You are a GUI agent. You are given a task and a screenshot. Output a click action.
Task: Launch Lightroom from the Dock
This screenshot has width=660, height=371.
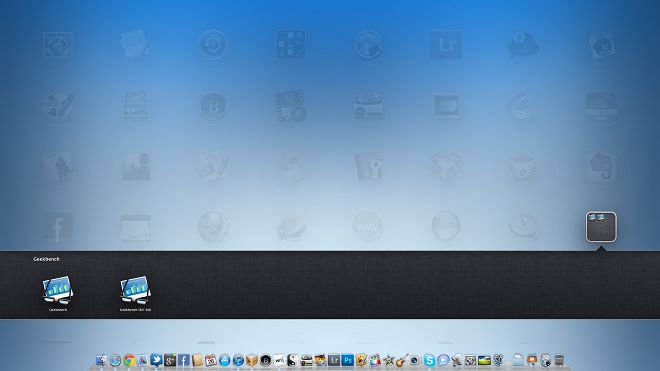pyautogui.click(x=334, y=360)
